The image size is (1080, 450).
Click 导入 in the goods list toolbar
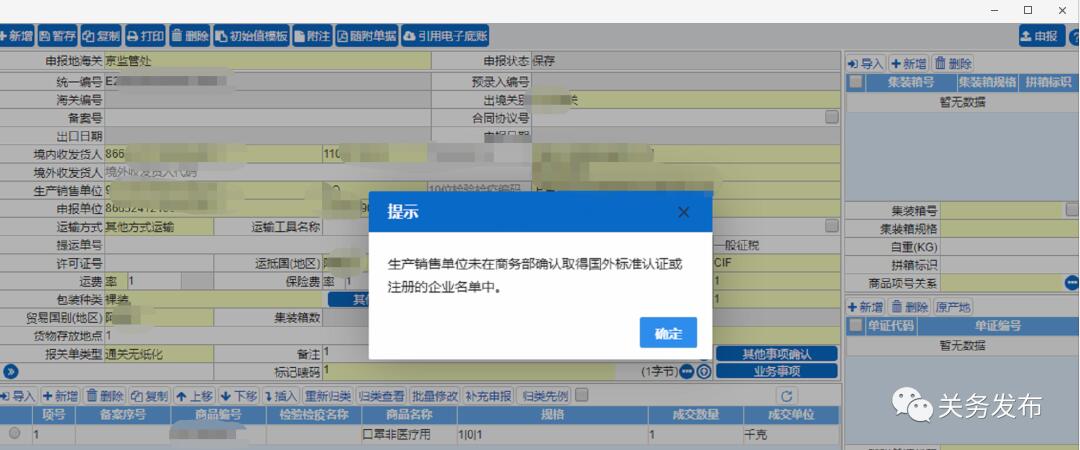click(x=18, y=396)
